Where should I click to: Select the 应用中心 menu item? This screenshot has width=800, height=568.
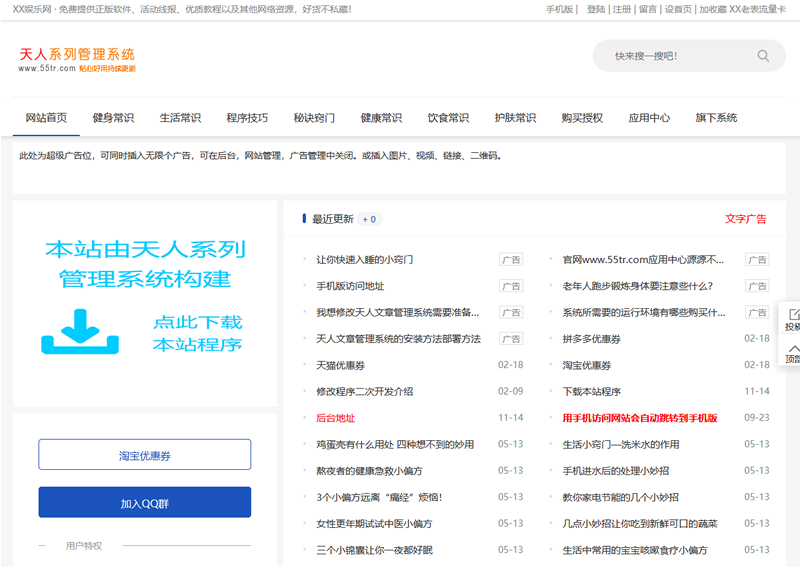[x=649, y=118]
